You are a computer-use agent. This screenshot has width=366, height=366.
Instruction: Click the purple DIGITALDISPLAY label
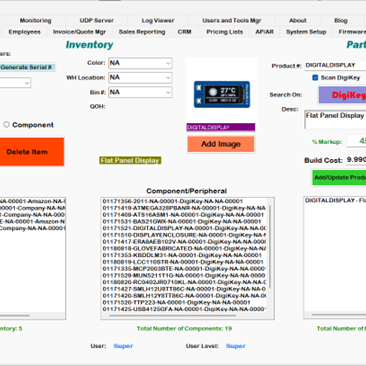(221, 127)
